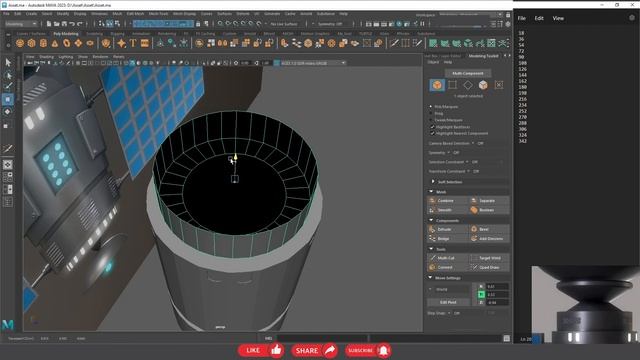Toggle Highlight Backfaces checkbox
This screenshot has width=640, height=360.
pos(433,127)
